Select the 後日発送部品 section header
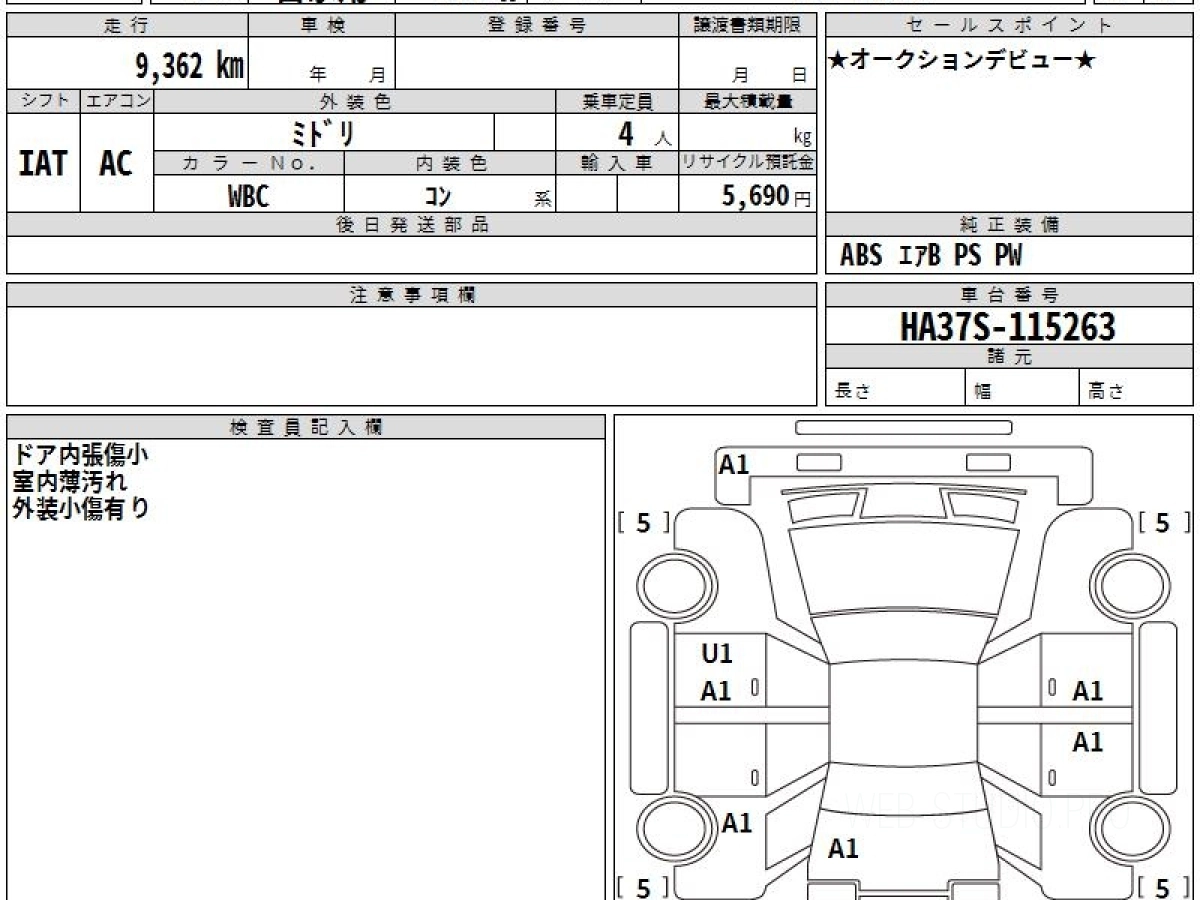Viewport: 1200px width, 900px height. tap(412, 225)
